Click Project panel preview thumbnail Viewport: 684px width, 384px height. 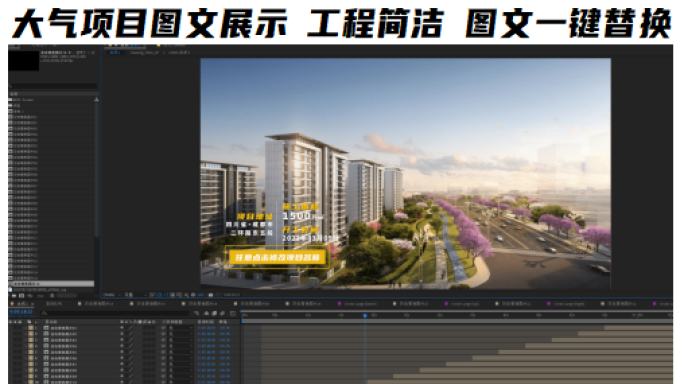pos(24,60)
